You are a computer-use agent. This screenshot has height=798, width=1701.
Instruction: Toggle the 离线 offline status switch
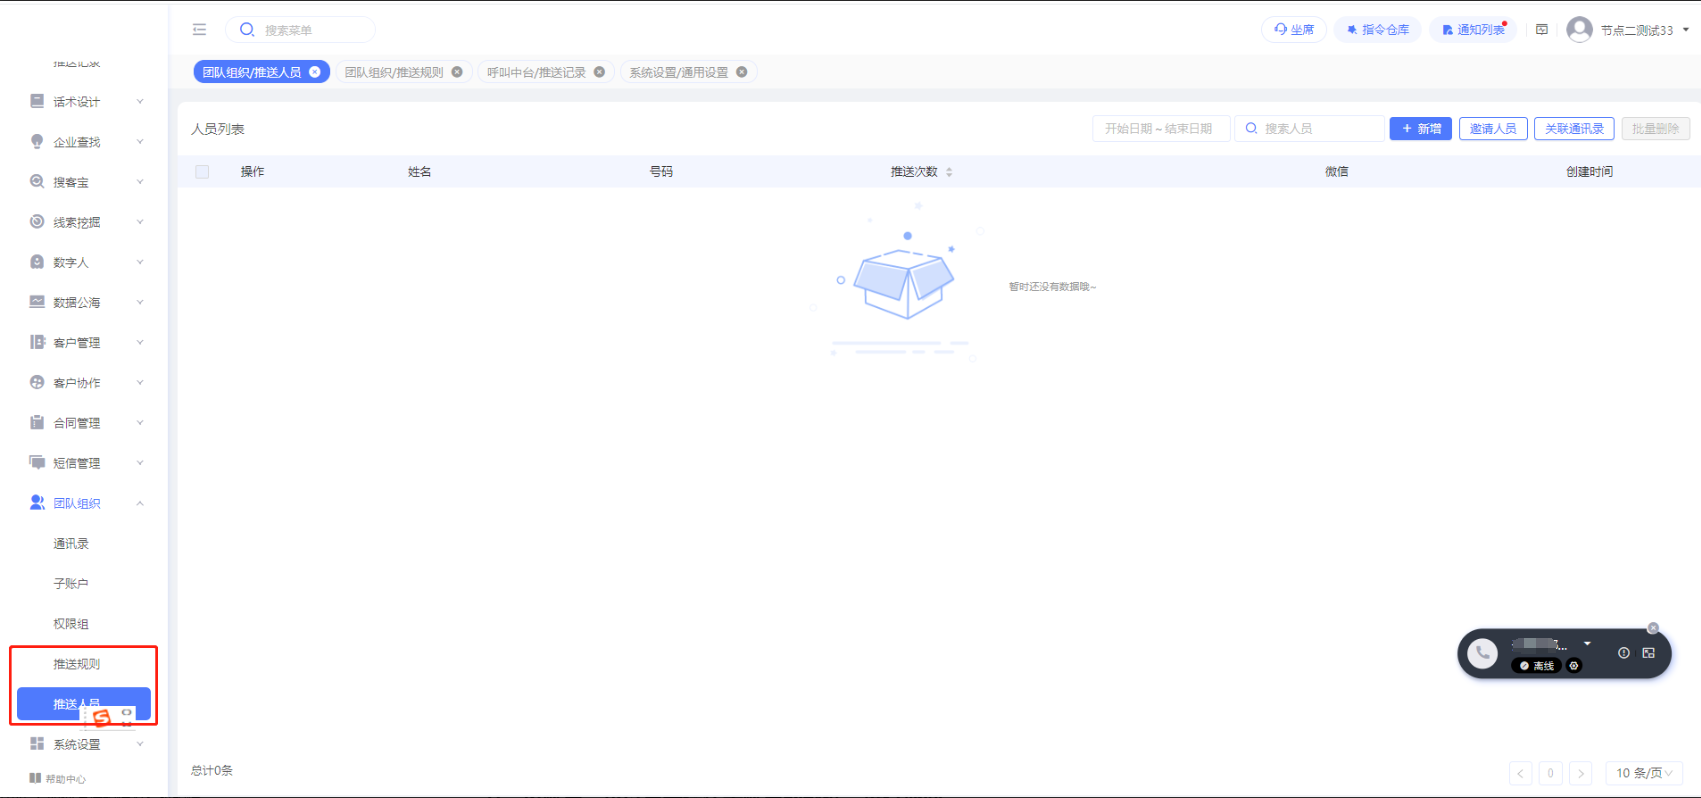pos(1537,666)
